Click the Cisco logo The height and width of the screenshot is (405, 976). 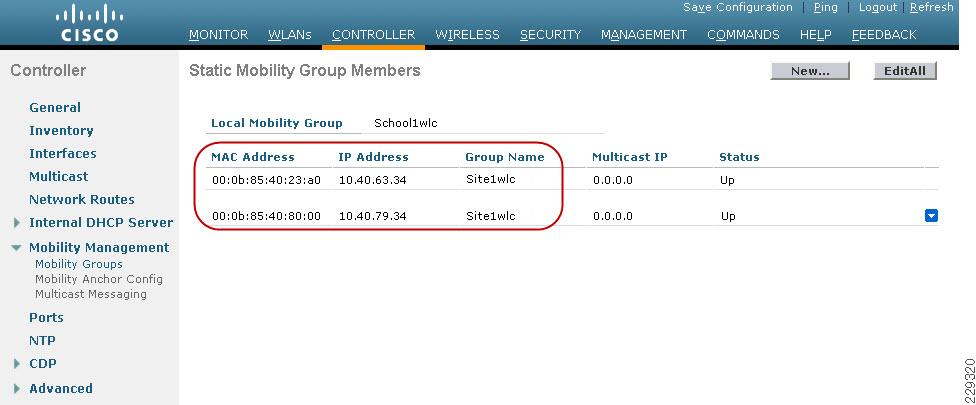[x=90, y=23]
